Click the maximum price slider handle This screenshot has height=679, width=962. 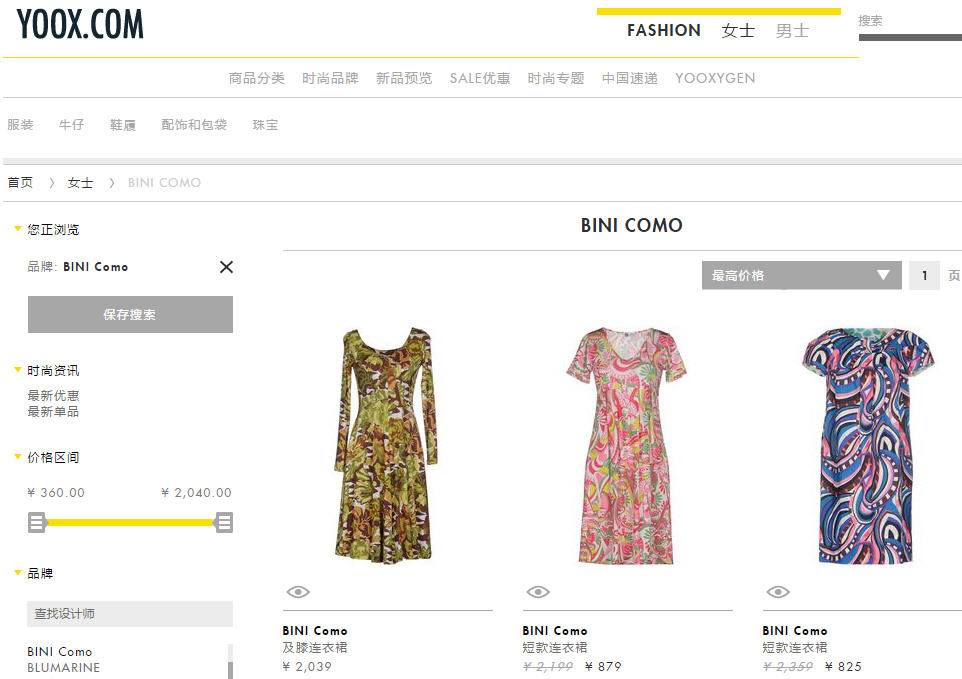[x=224, y=523]
